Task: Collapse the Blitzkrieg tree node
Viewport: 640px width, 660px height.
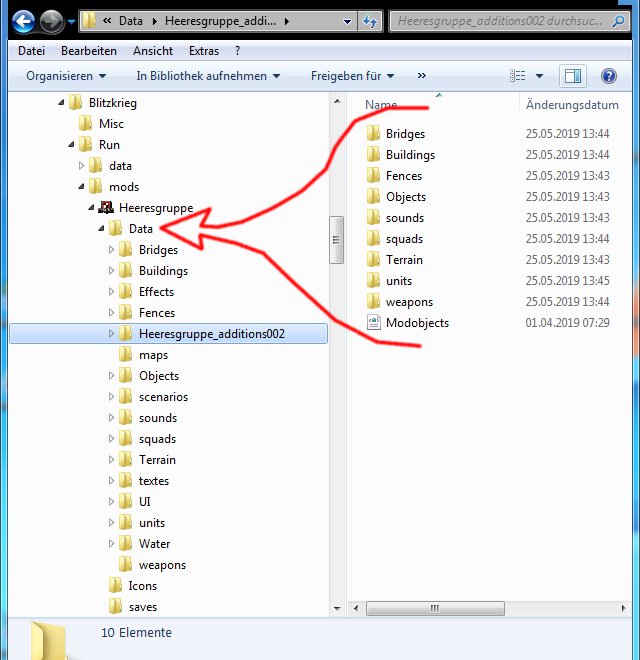Action: [61, 102]
